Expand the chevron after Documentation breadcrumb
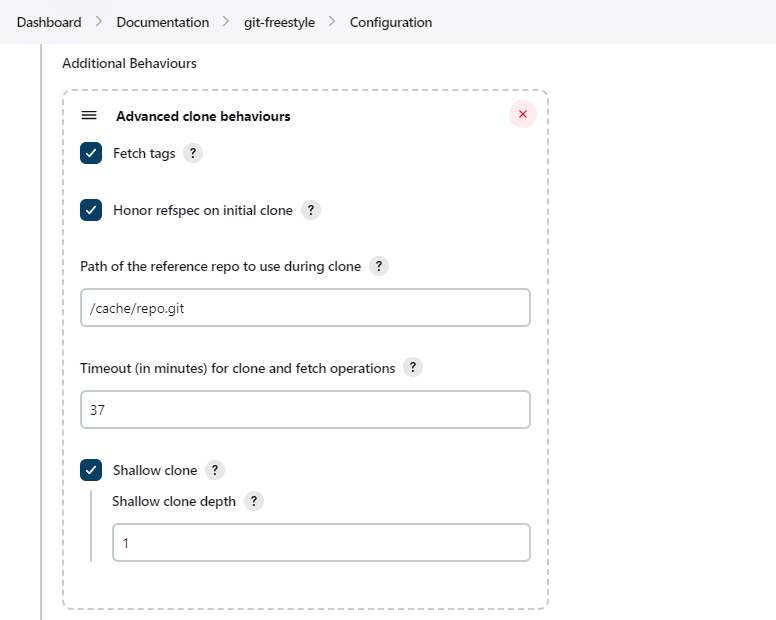The width and height of the screenshot is (776, 620). (x=226, y=22)
